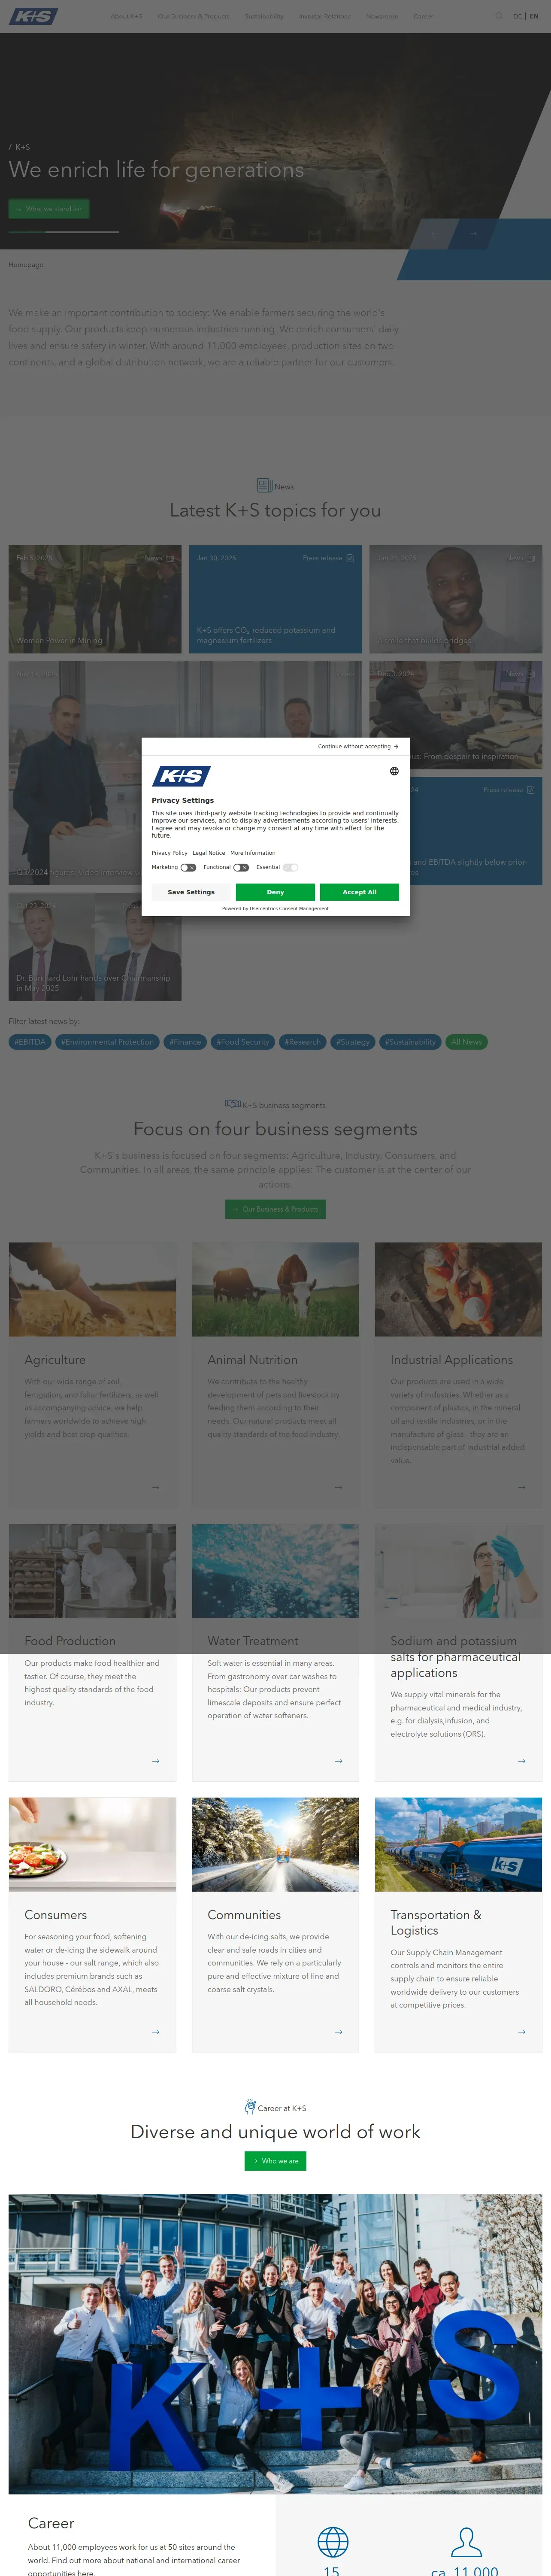The image size is (551, 2576).
Task: Expand the More Information link in dialog
Action: pyautogui.click(x=253, y=853)
